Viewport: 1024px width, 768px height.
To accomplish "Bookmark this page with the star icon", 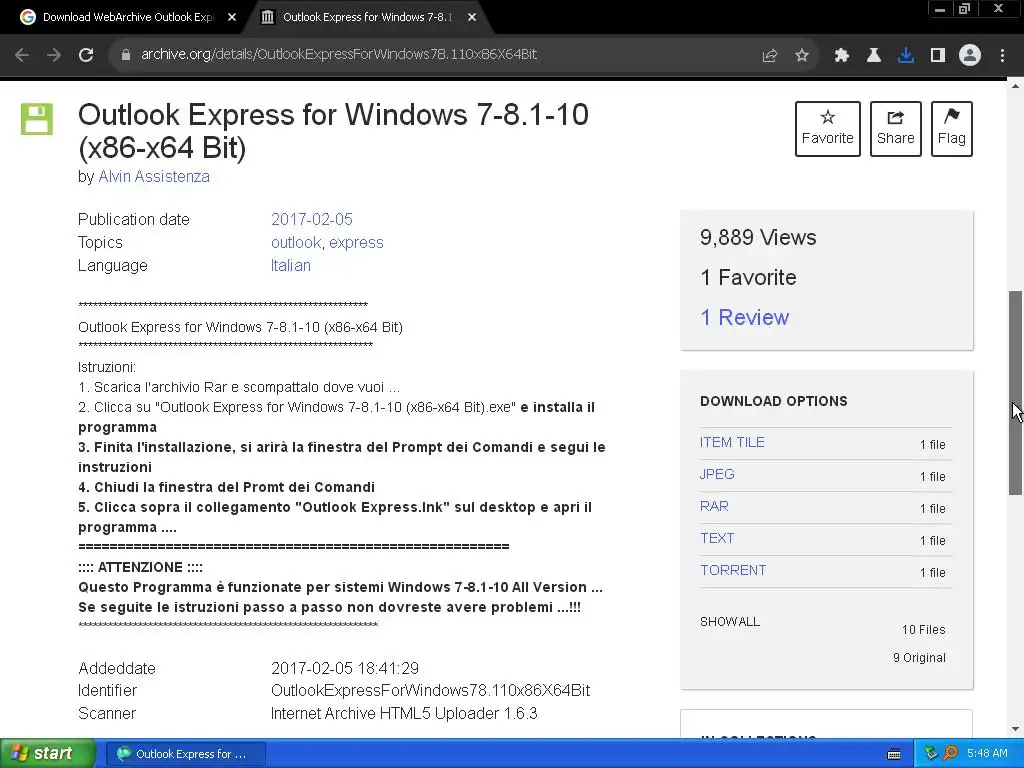I will 802,56.
